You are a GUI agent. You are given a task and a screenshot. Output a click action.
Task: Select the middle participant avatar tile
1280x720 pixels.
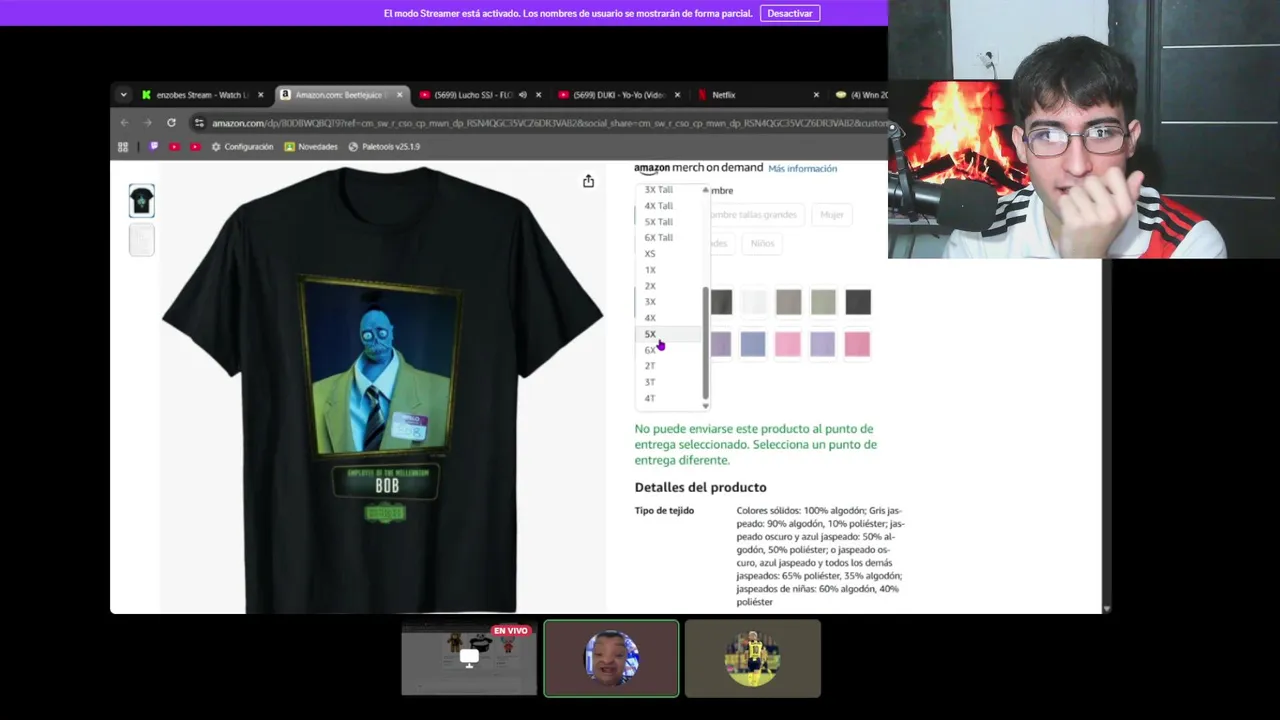[x=611, y=658]
